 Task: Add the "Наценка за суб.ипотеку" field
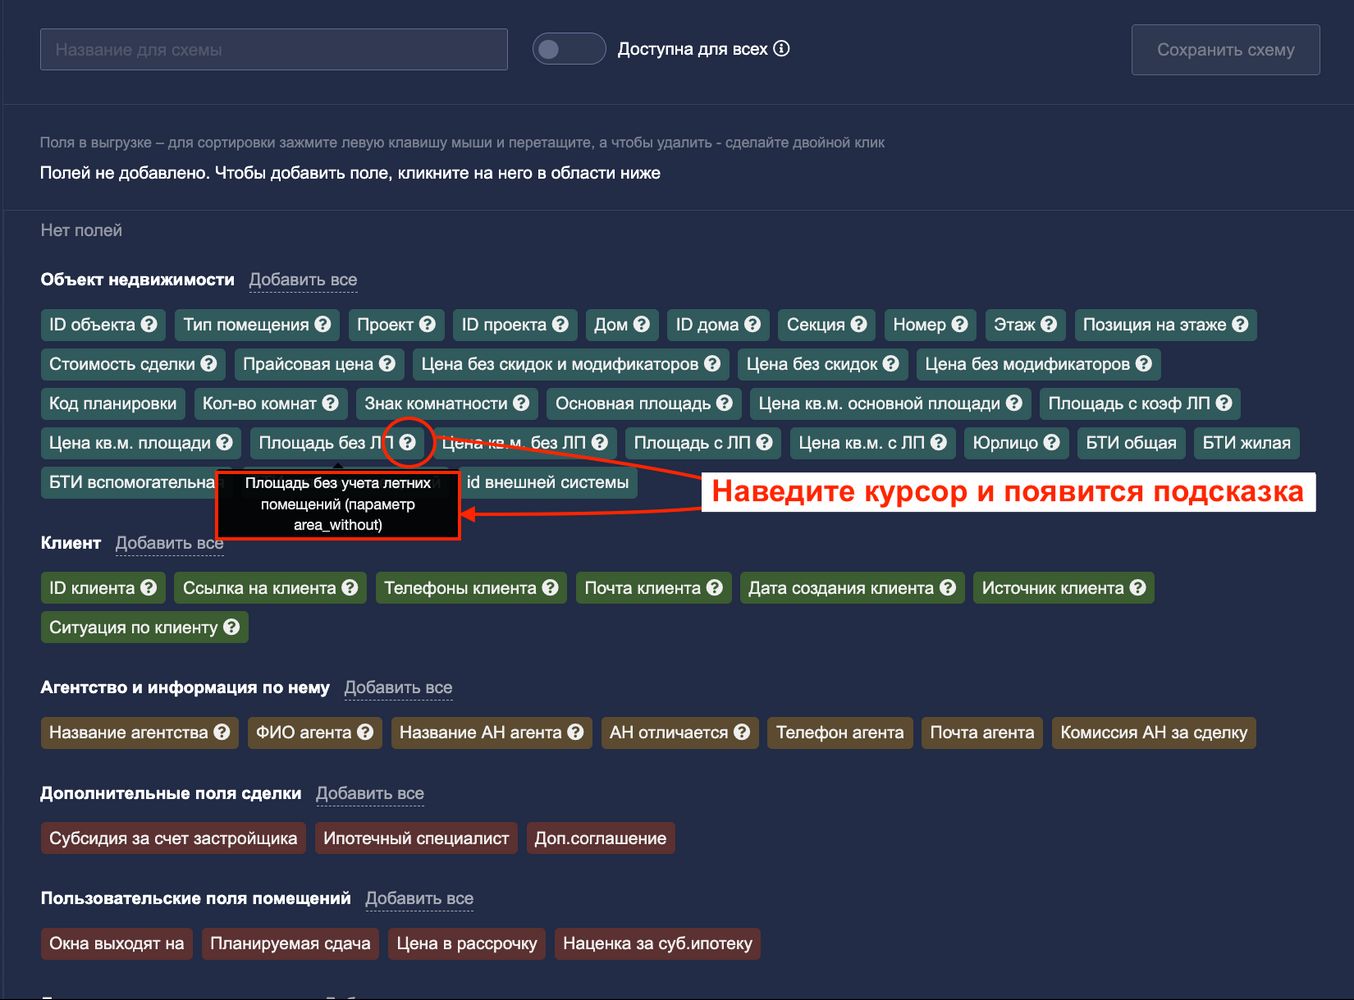(x=658, y=943)
